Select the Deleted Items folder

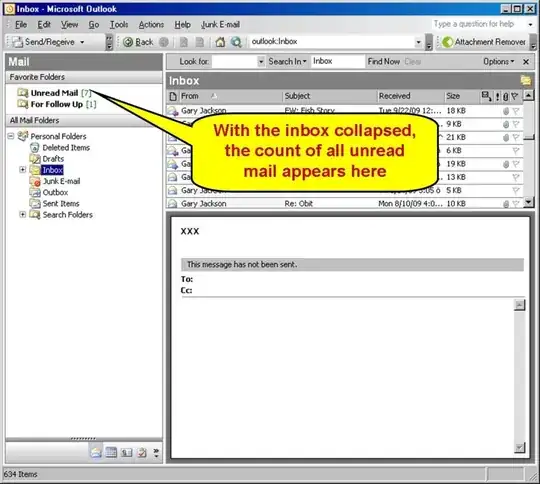click(60, 148)
